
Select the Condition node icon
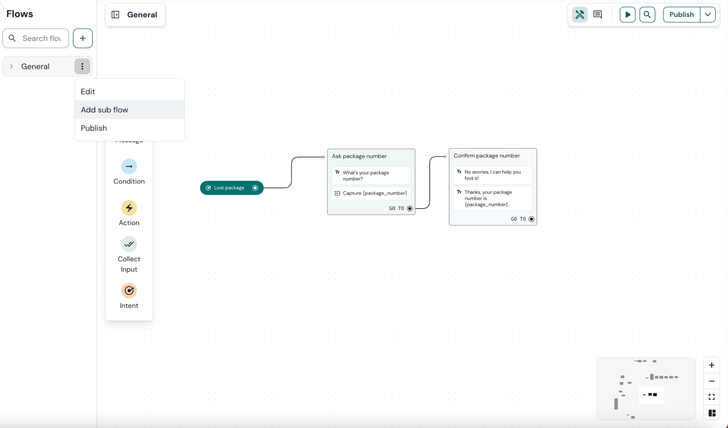point(129,167)
